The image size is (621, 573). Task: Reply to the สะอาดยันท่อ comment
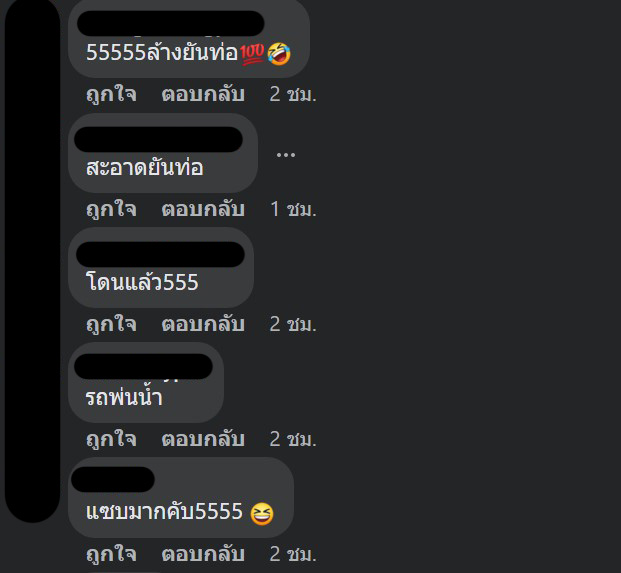pyautogui.click(x=203, y=209)
